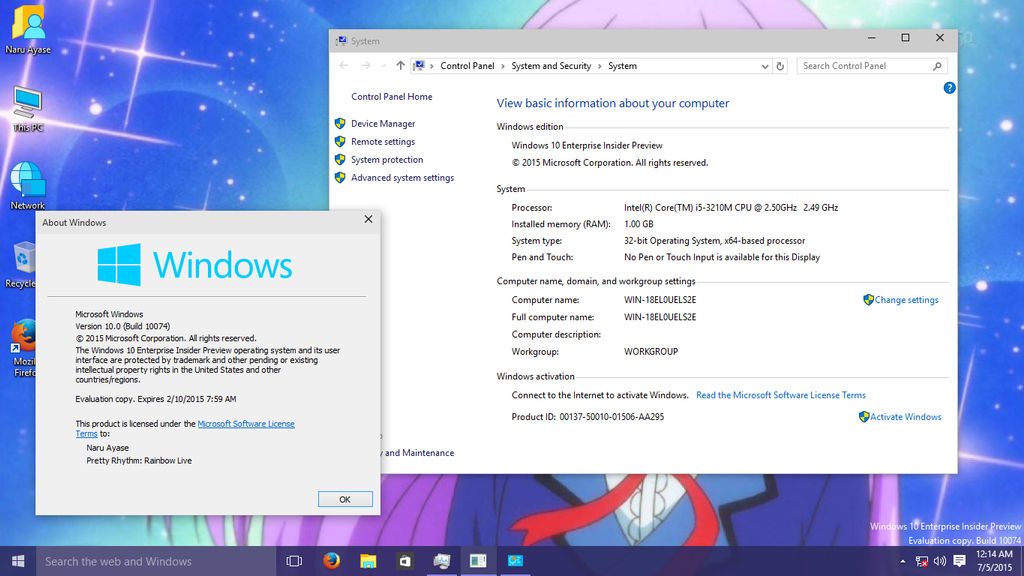Go to Control Panel Home
Image resolution: width=1024 pixels, height=576 pixels.
pos(392,97)
